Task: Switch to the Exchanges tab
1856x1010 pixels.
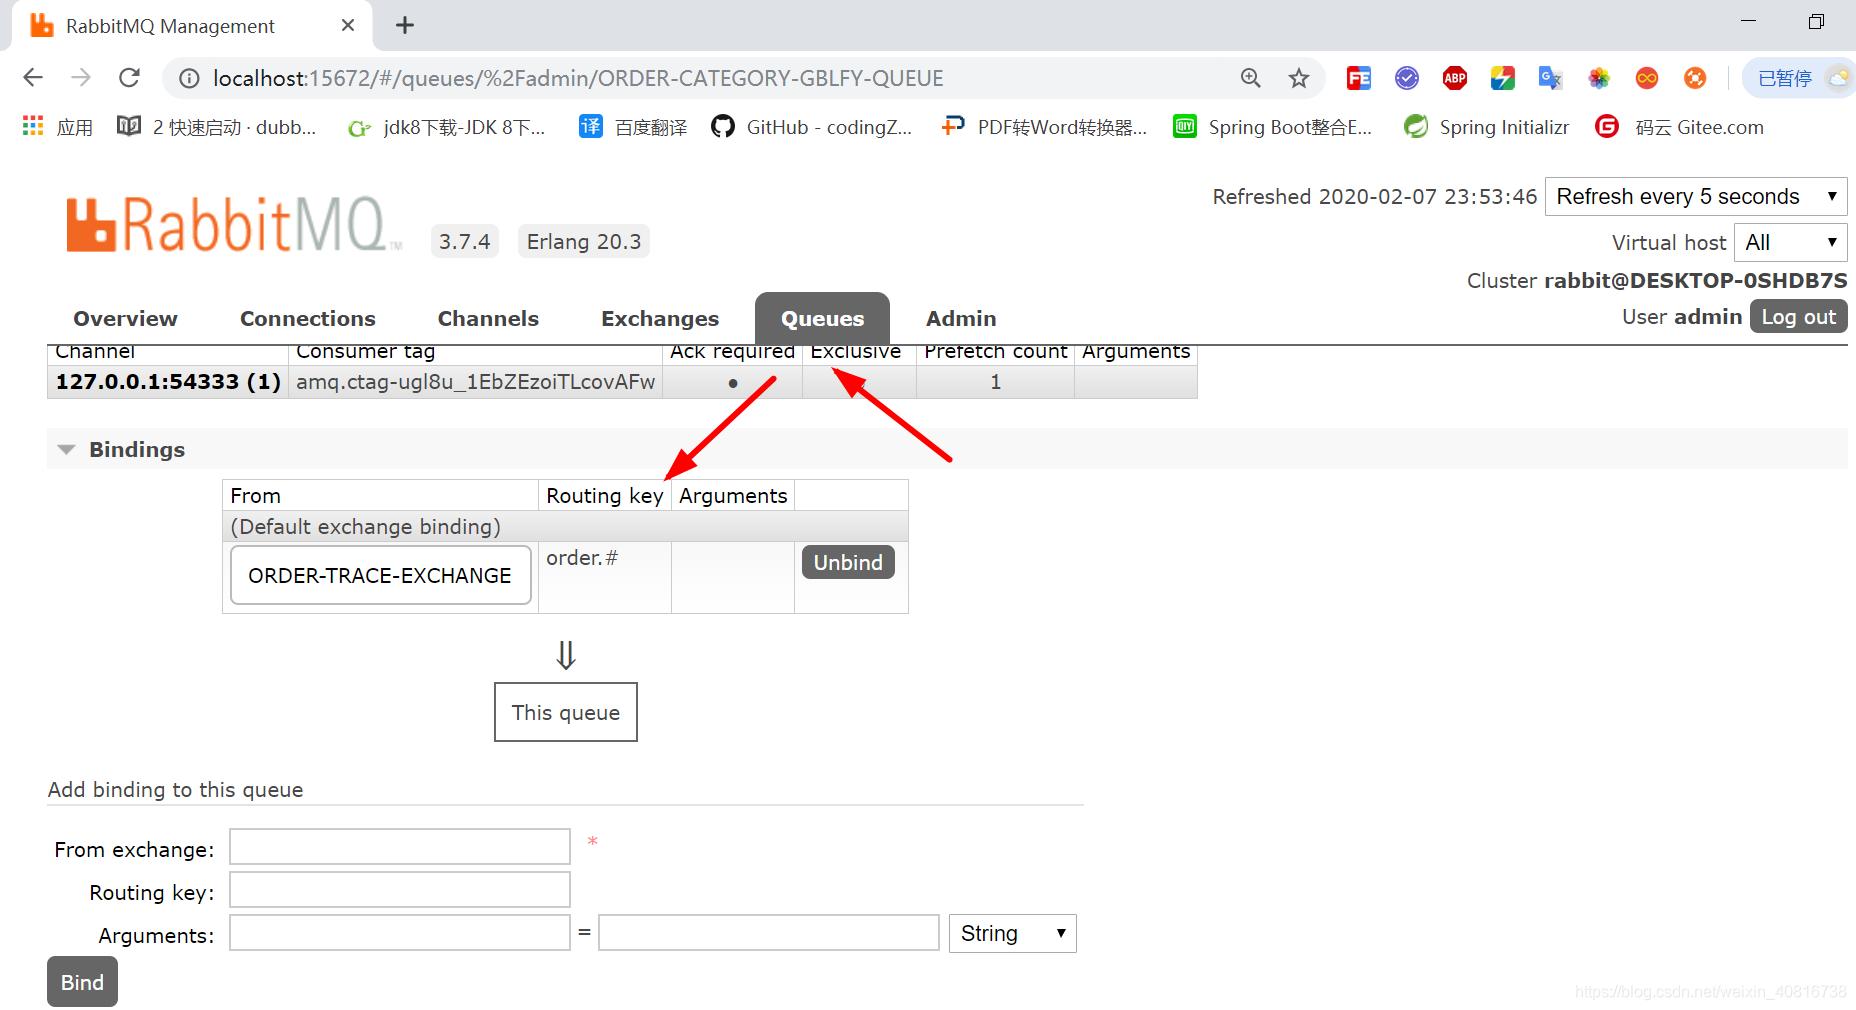Action: (x=660, y=318)
